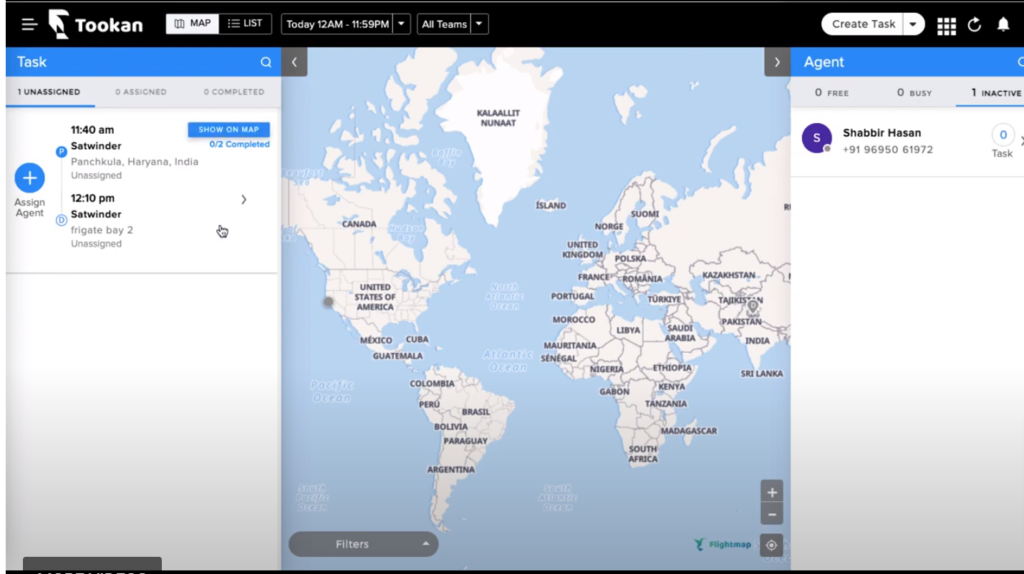
Task: Collapse the Task panel arrow
Action: (x=295, y=62)
